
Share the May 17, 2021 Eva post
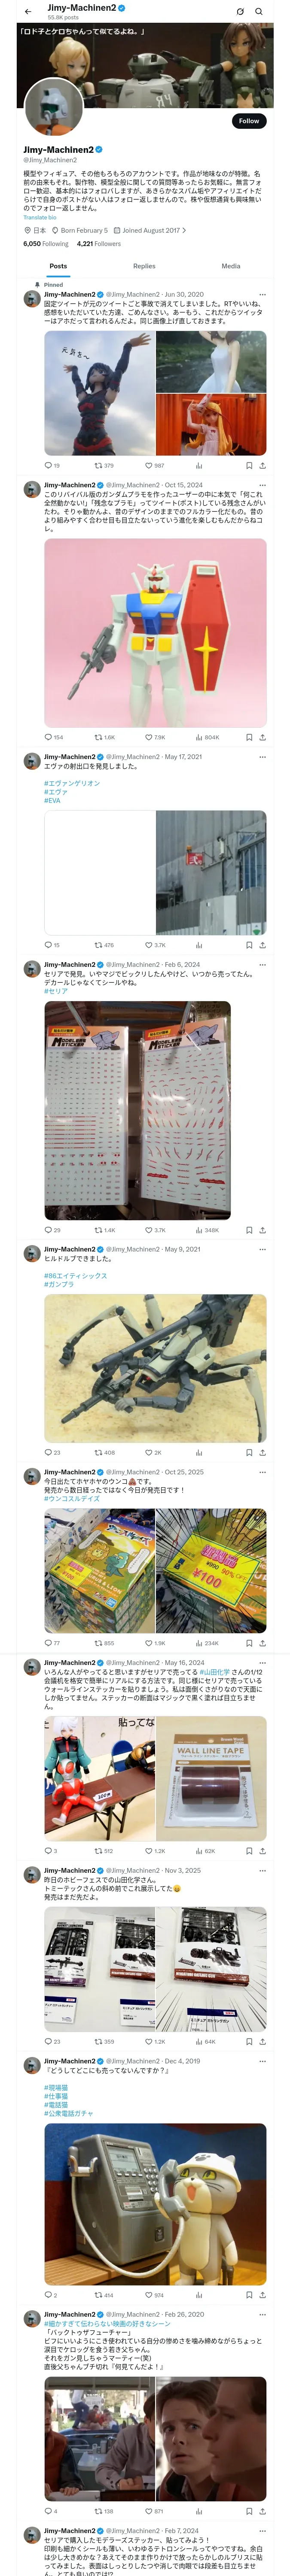click(x=262, y=945)
